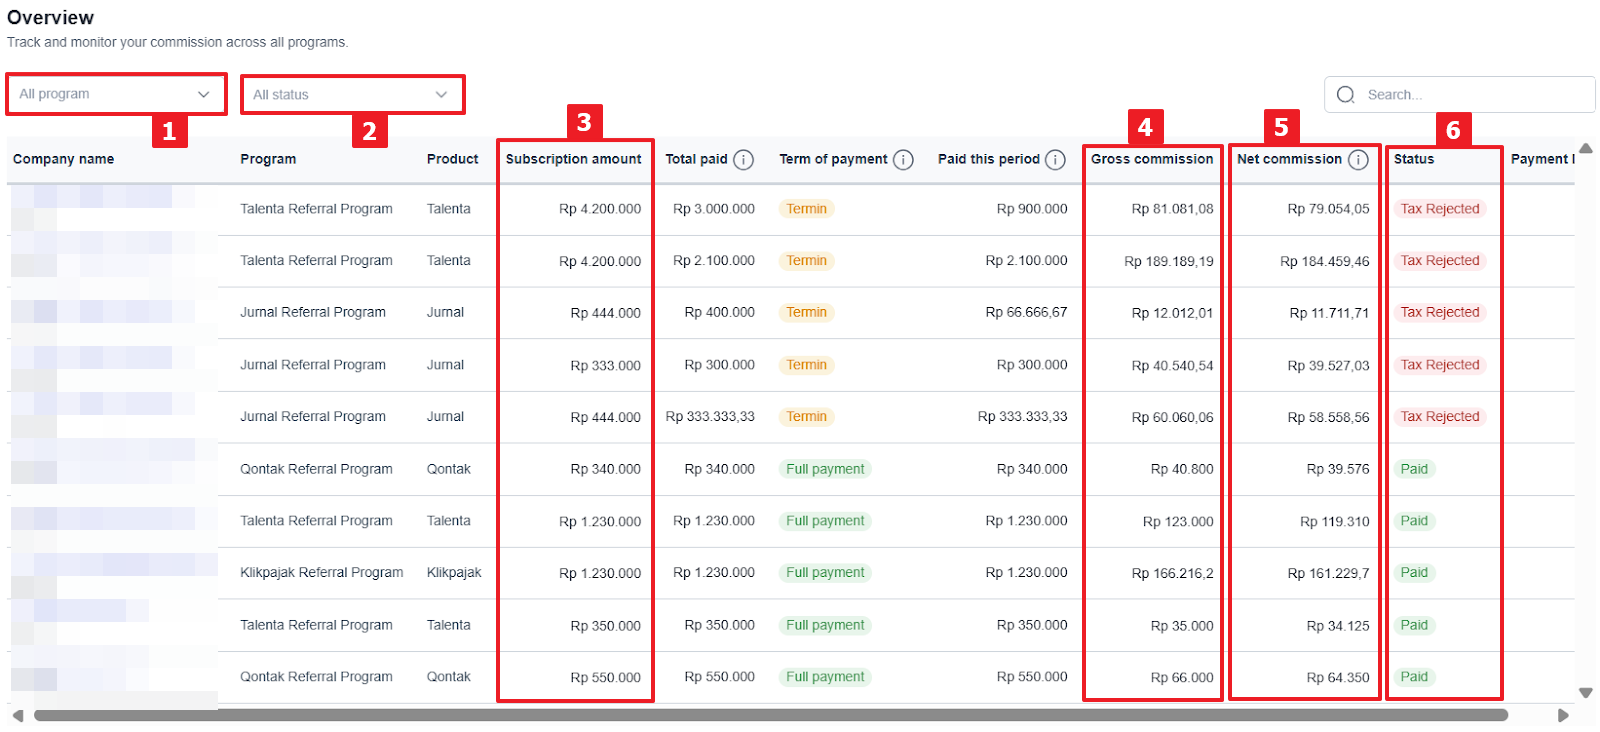Open the All program dropdown
The width and height of the screenshot is (1600, 732).
[115, 94]
